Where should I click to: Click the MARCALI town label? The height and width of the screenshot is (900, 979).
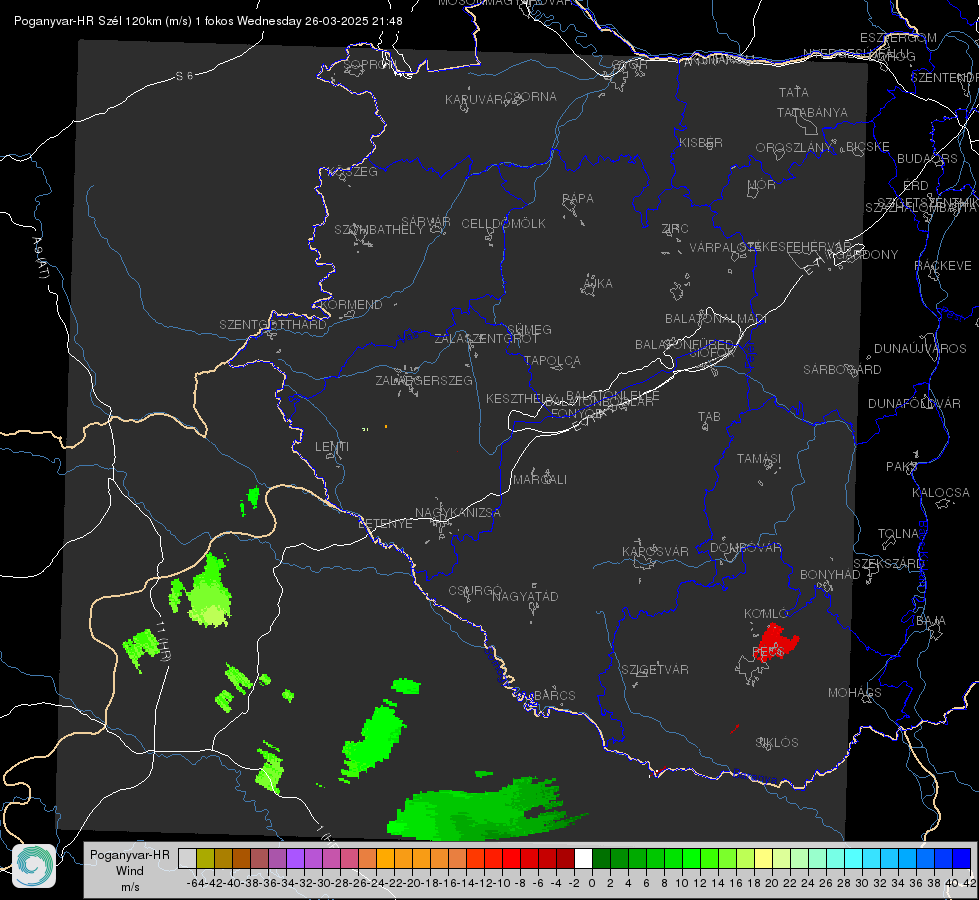[540, 480]
